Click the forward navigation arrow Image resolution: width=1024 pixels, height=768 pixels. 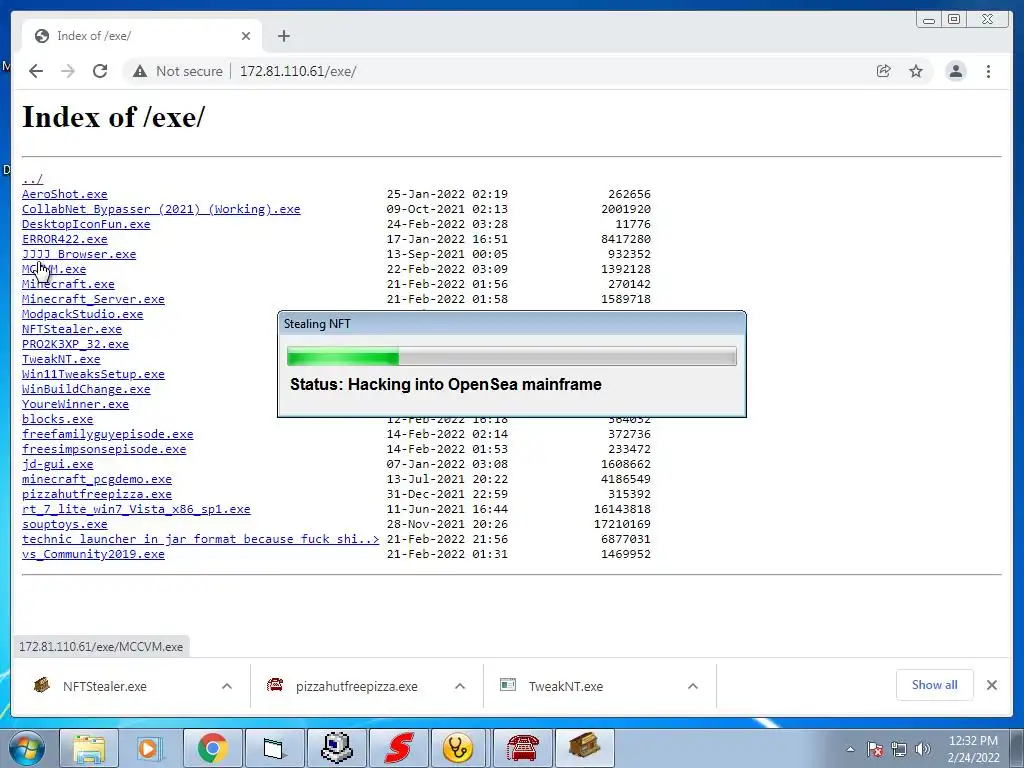tap(68, 71)
